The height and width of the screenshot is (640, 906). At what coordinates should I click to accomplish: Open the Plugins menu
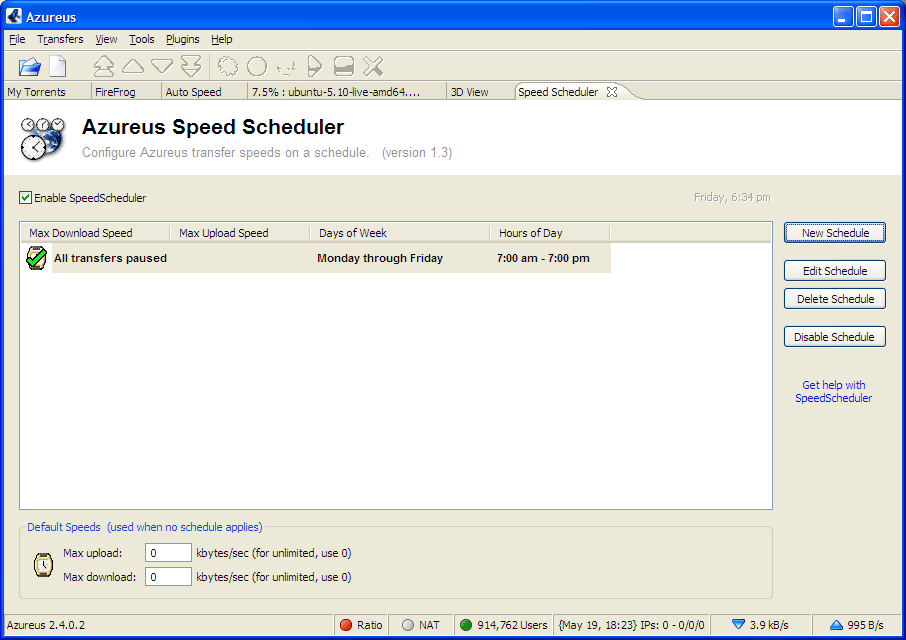pyautogui.click(x=183, y=39)
